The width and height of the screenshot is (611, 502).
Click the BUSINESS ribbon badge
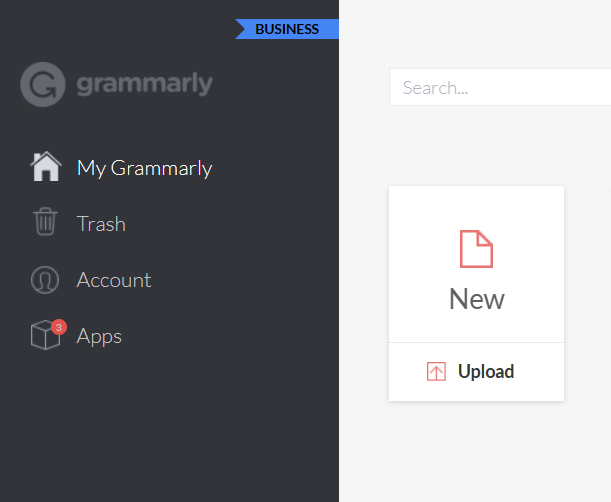click(x=287, y=29)
